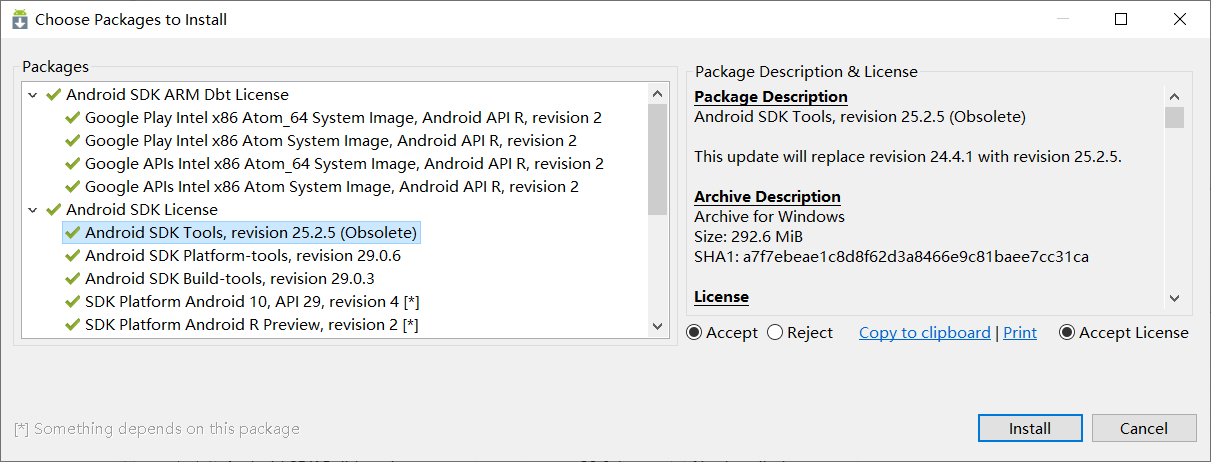Collapse the Android SDK ARM Dbt License group

[x=33, y=95]
